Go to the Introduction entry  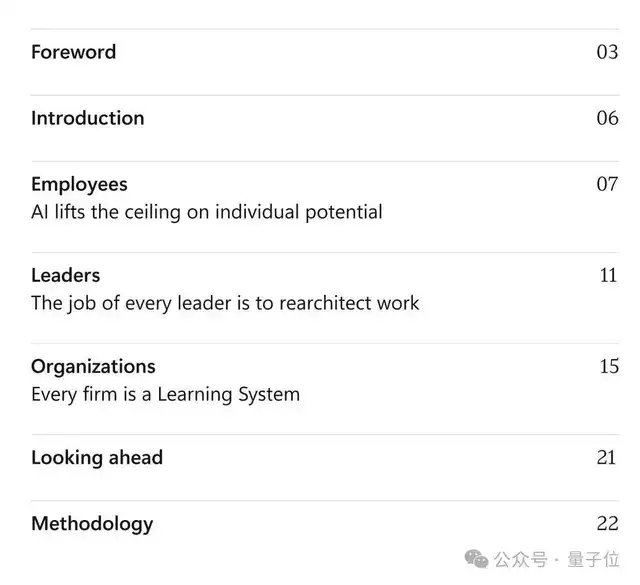pyautogui.click(x=88, y=118)
